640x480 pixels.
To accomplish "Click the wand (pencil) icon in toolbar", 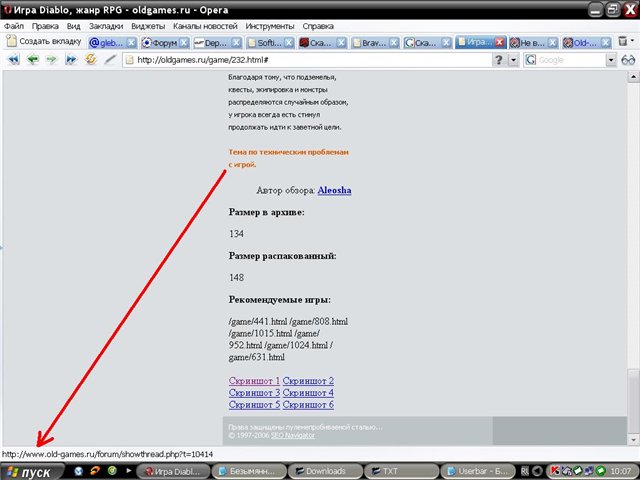I will point(110,60).
